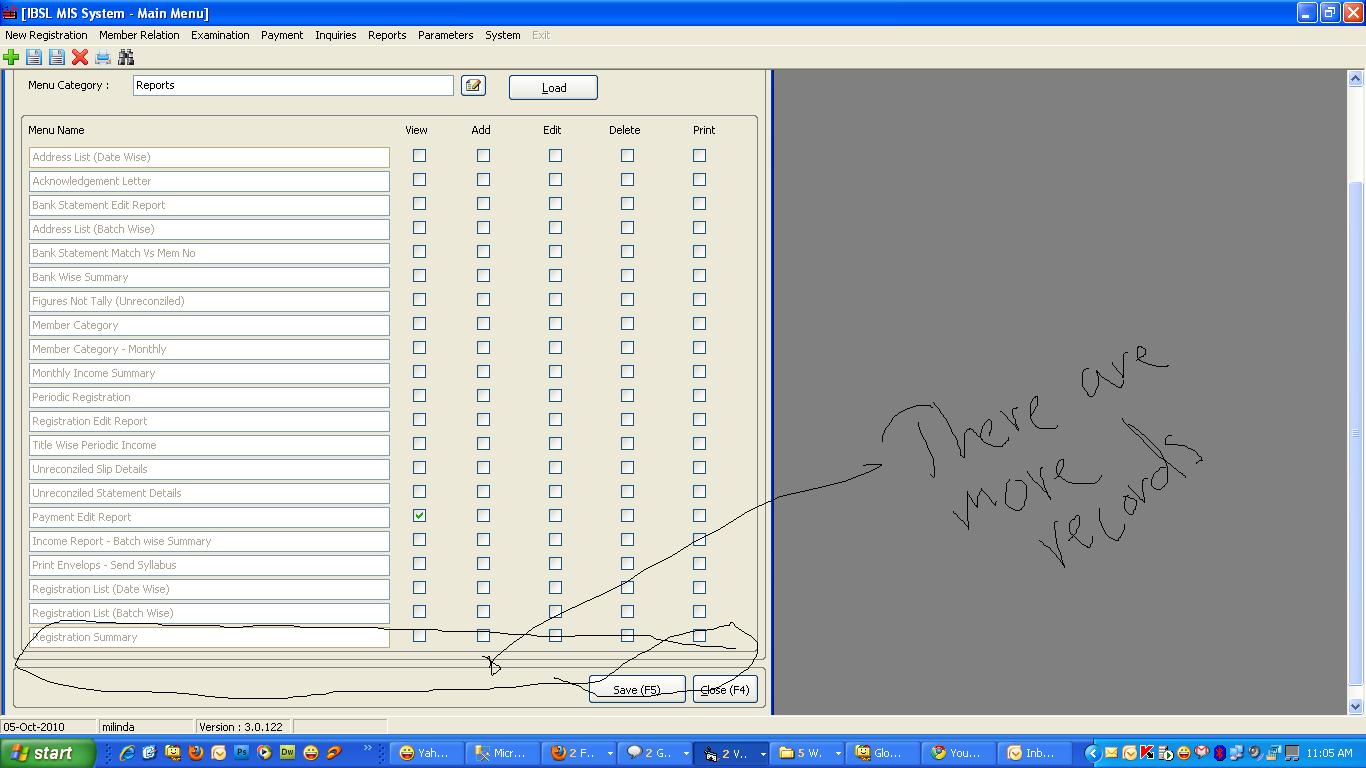Check View for Periodic Registration
The image size is (1366, 768).
pos(419,396)
